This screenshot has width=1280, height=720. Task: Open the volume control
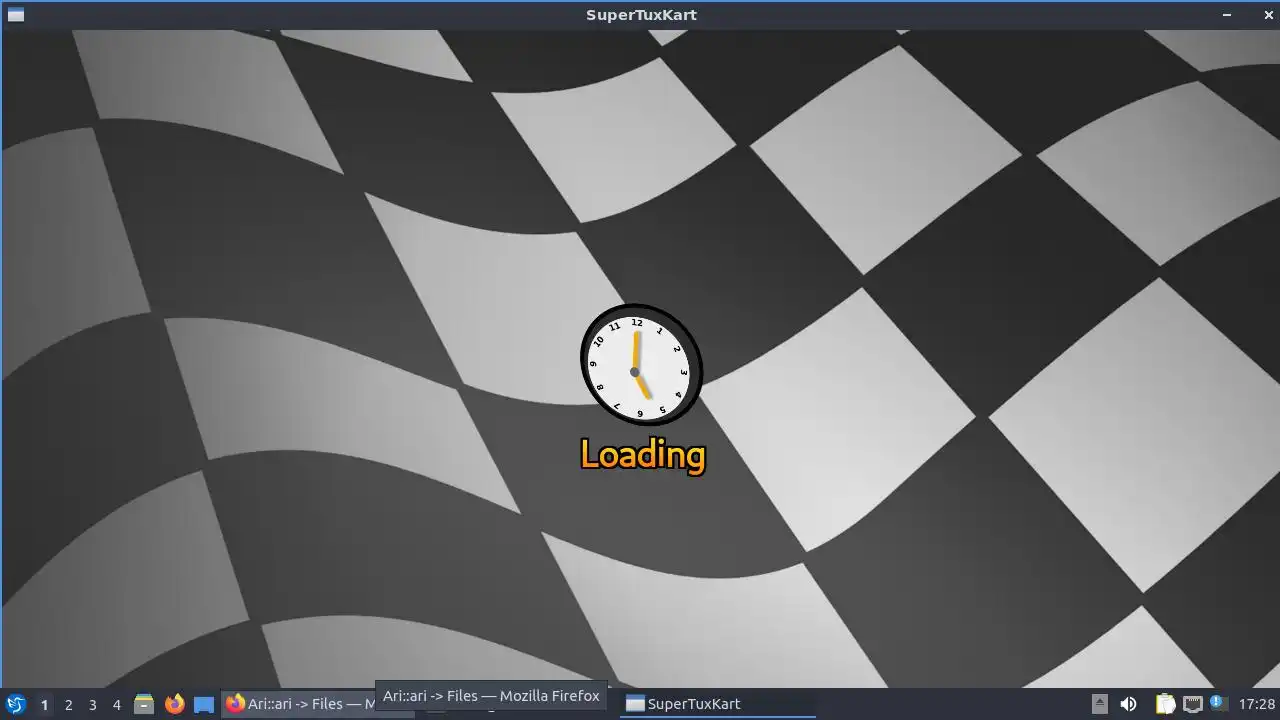(1128, 704)
